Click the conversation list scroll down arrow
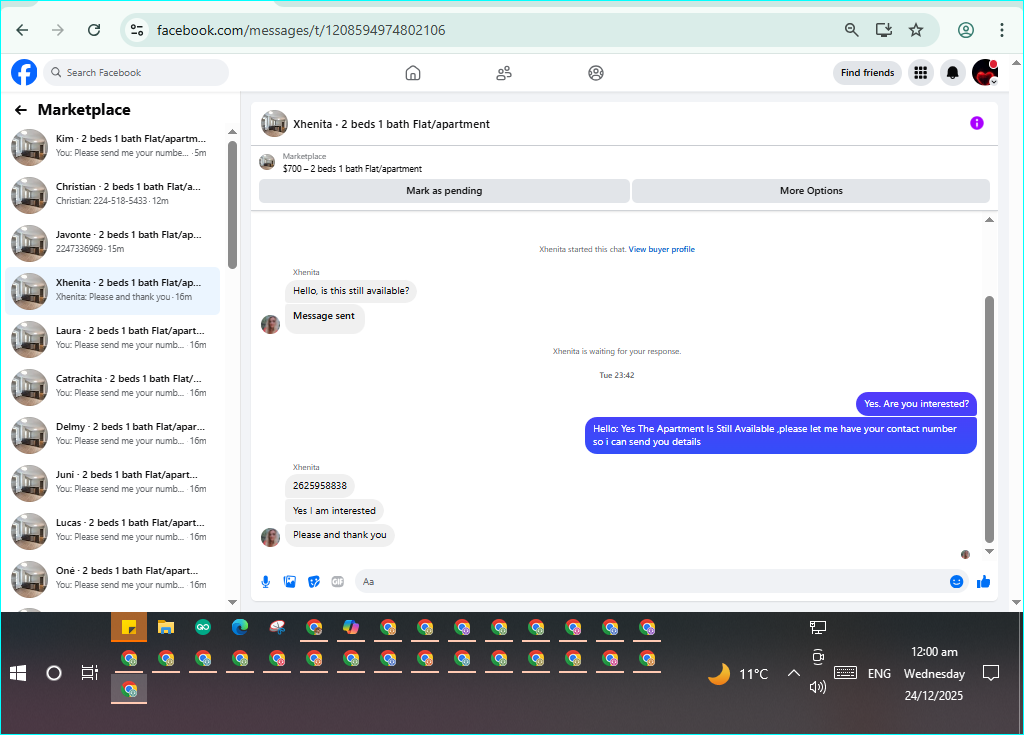 232,602
